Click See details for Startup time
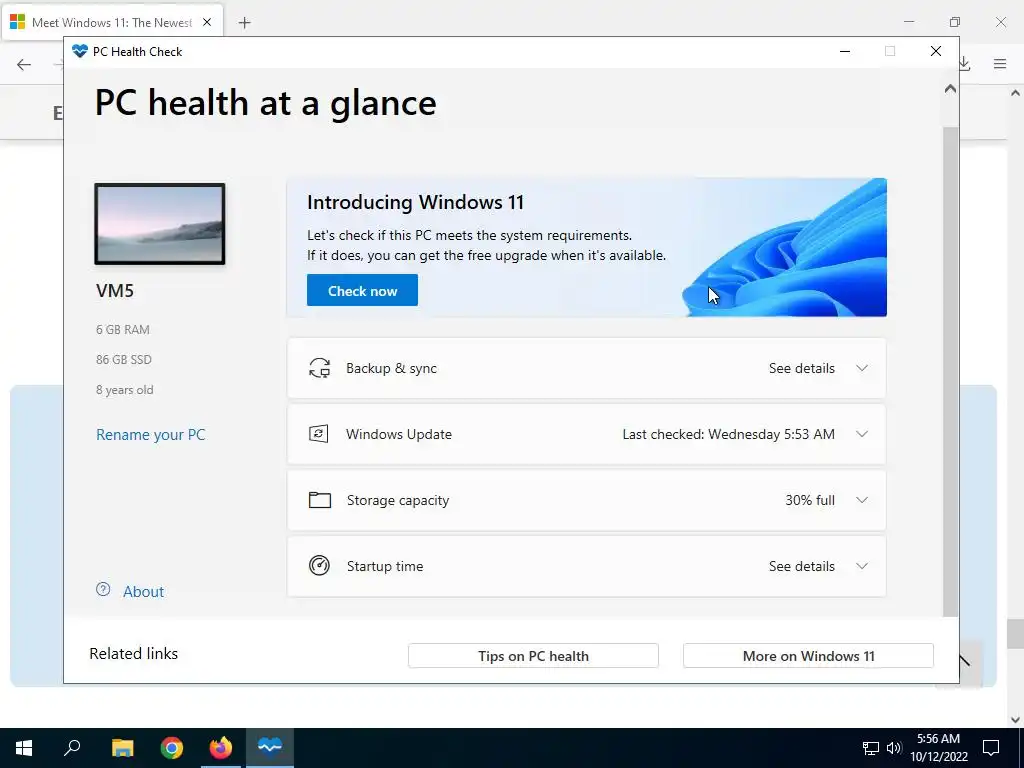 point(801,566)
